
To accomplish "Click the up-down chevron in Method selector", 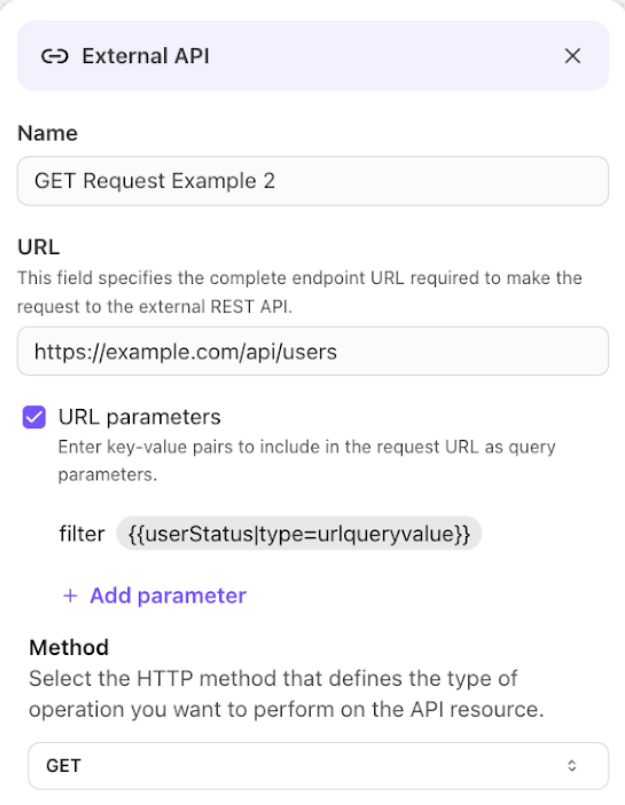I will [x=572, y=766].
